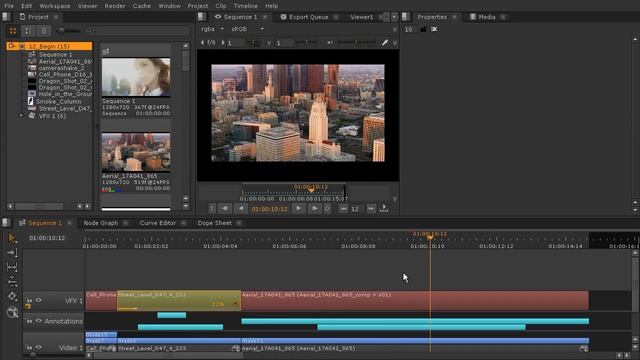Select the slip clip tool in timeline
Image resolution: width=640 pixels, height=360 pixels.
(x=12, y=267)
